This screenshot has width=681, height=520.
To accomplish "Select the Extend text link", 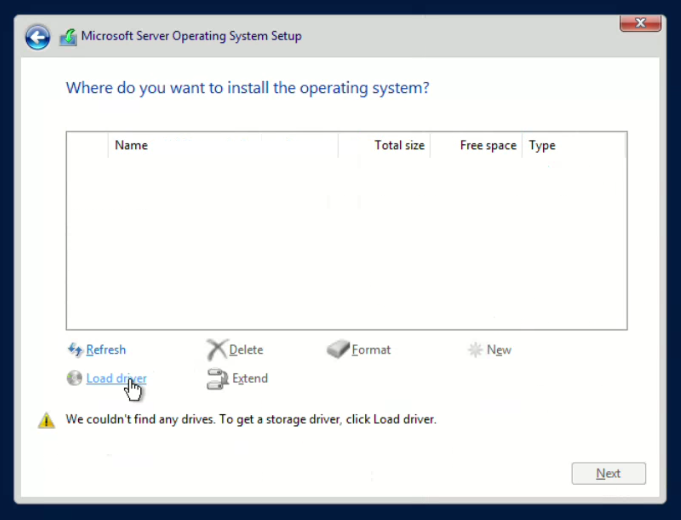I will pyautogui.click(x=250, y=379).
